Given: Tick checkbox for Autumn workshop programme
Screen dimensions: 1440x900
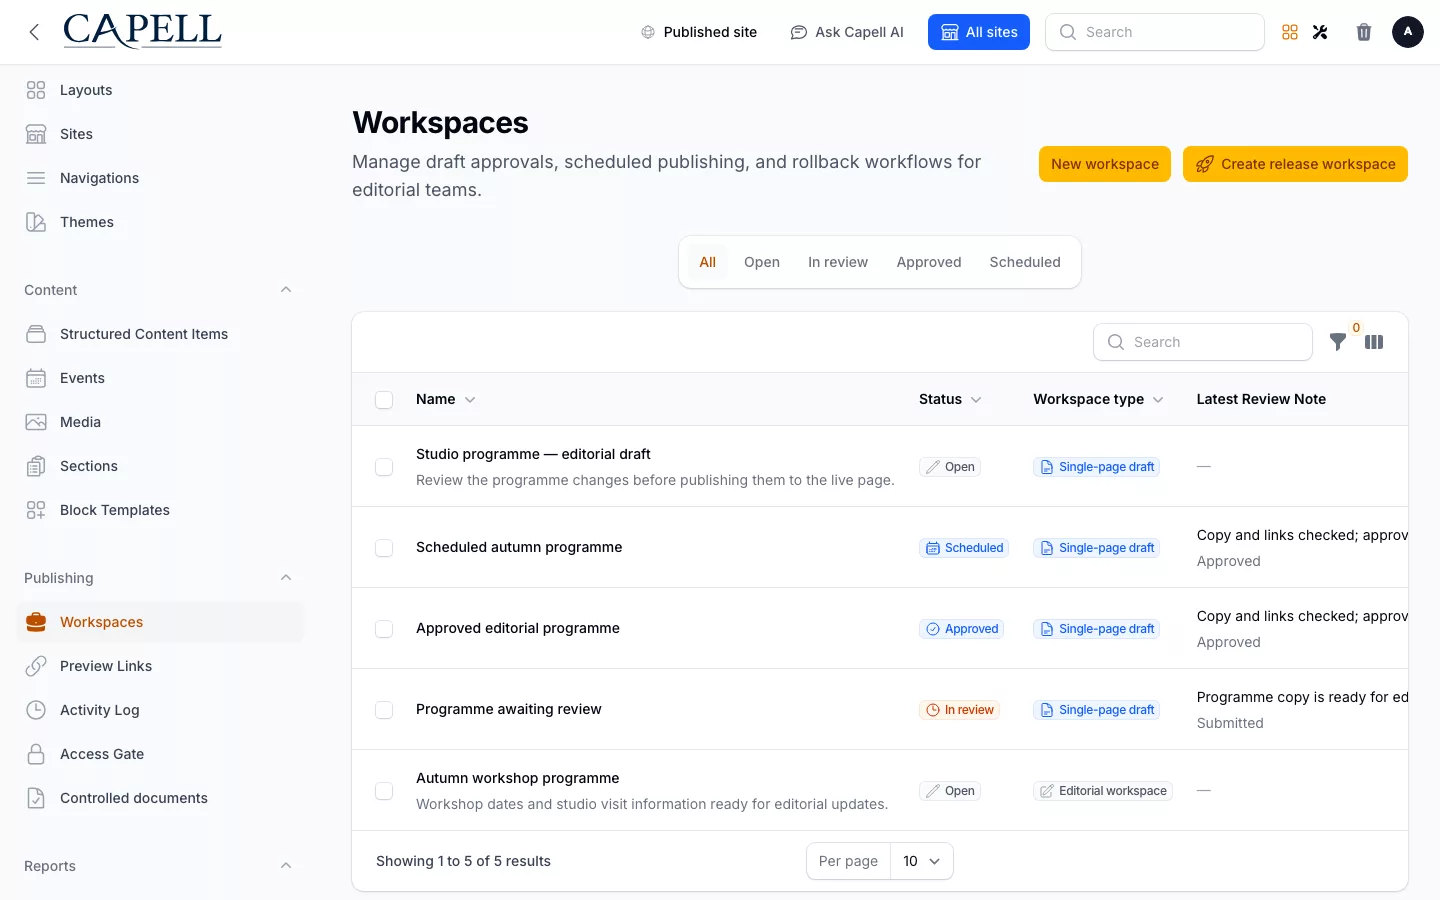Looking at the screenshot, I should (384, 791).
